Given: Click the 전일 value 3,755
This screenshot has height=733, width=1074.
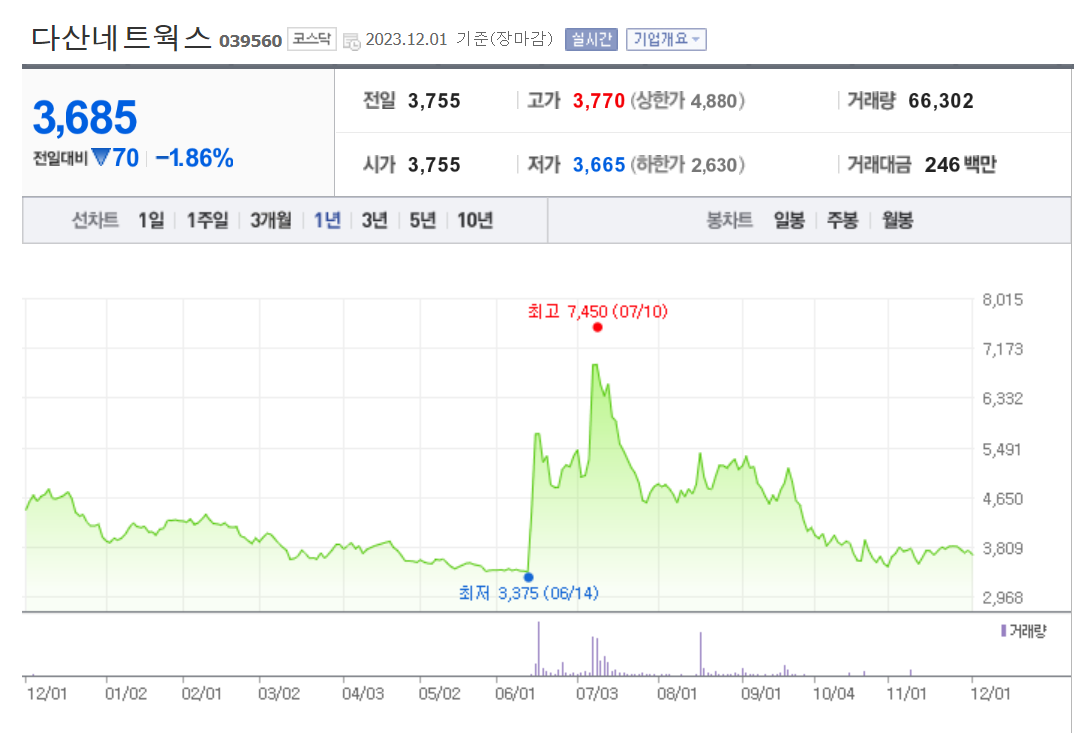Looking at the screenshot, I should pyautogui.click(x=434, y=101).
